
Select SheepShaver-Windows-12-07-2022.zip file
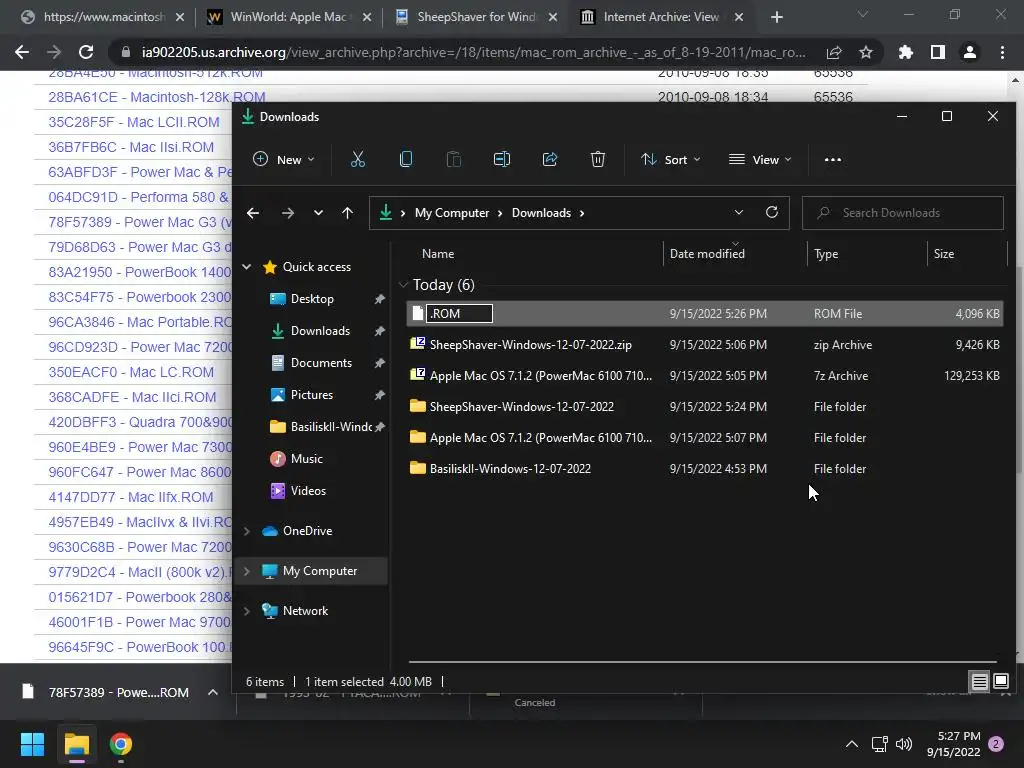tap(704, 345)
